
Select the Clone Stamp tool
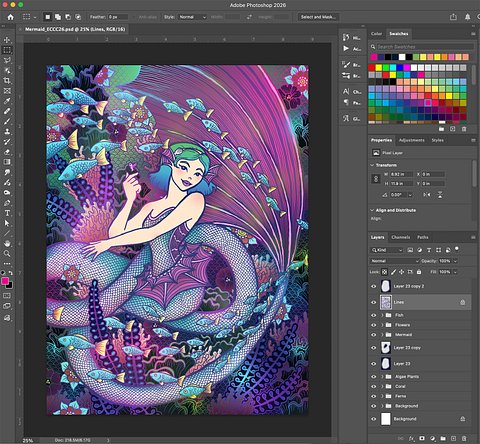7,132
